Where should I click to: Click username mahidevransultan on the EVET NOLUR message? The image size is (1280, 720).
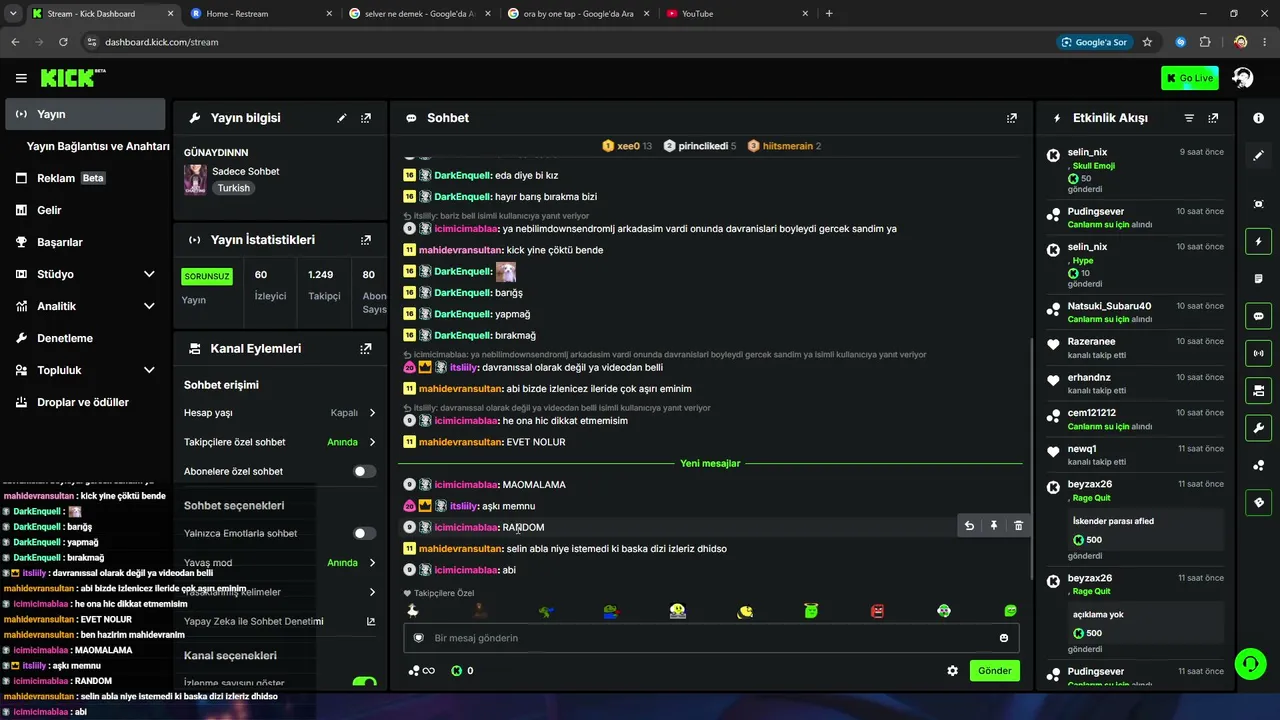click(x=460, y=442)
